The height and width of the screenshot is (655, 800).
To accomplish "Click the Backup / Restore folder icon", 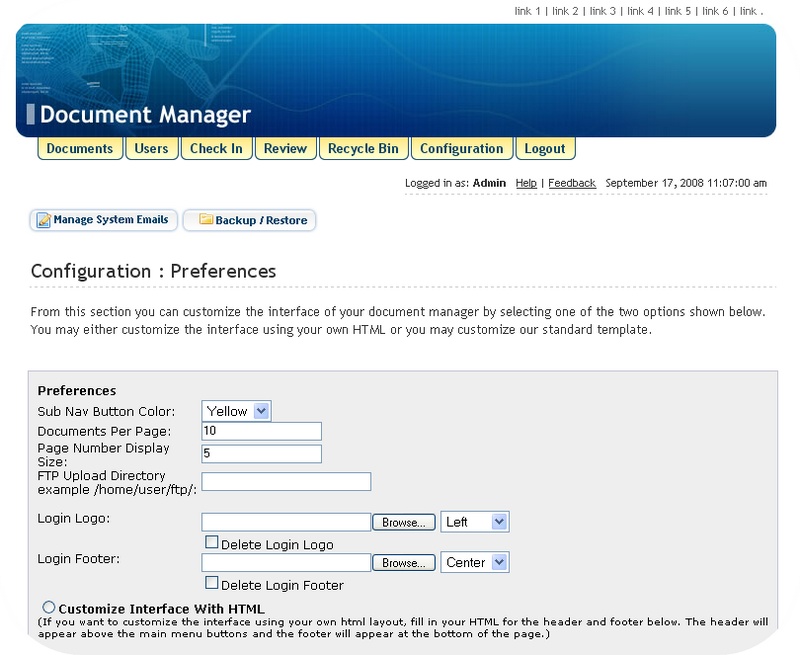I will [x=206, y=219].
